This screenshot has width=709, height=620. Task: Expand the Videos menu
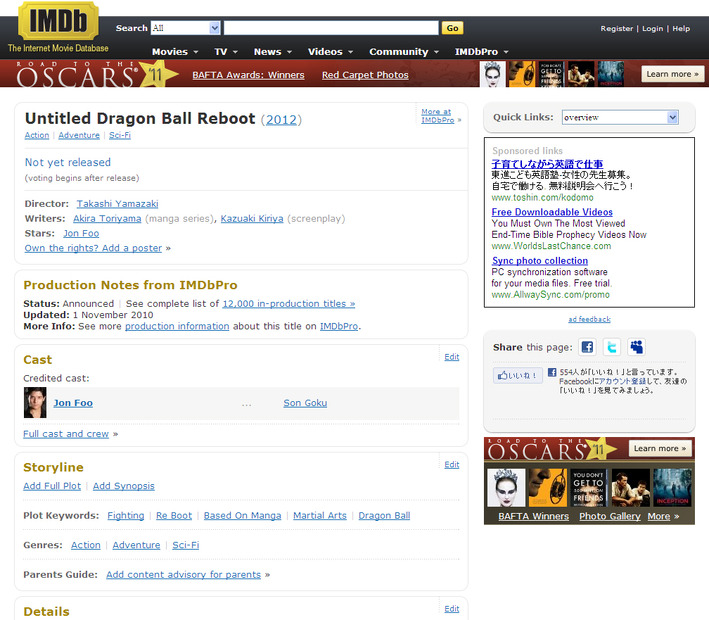[330, 52]
